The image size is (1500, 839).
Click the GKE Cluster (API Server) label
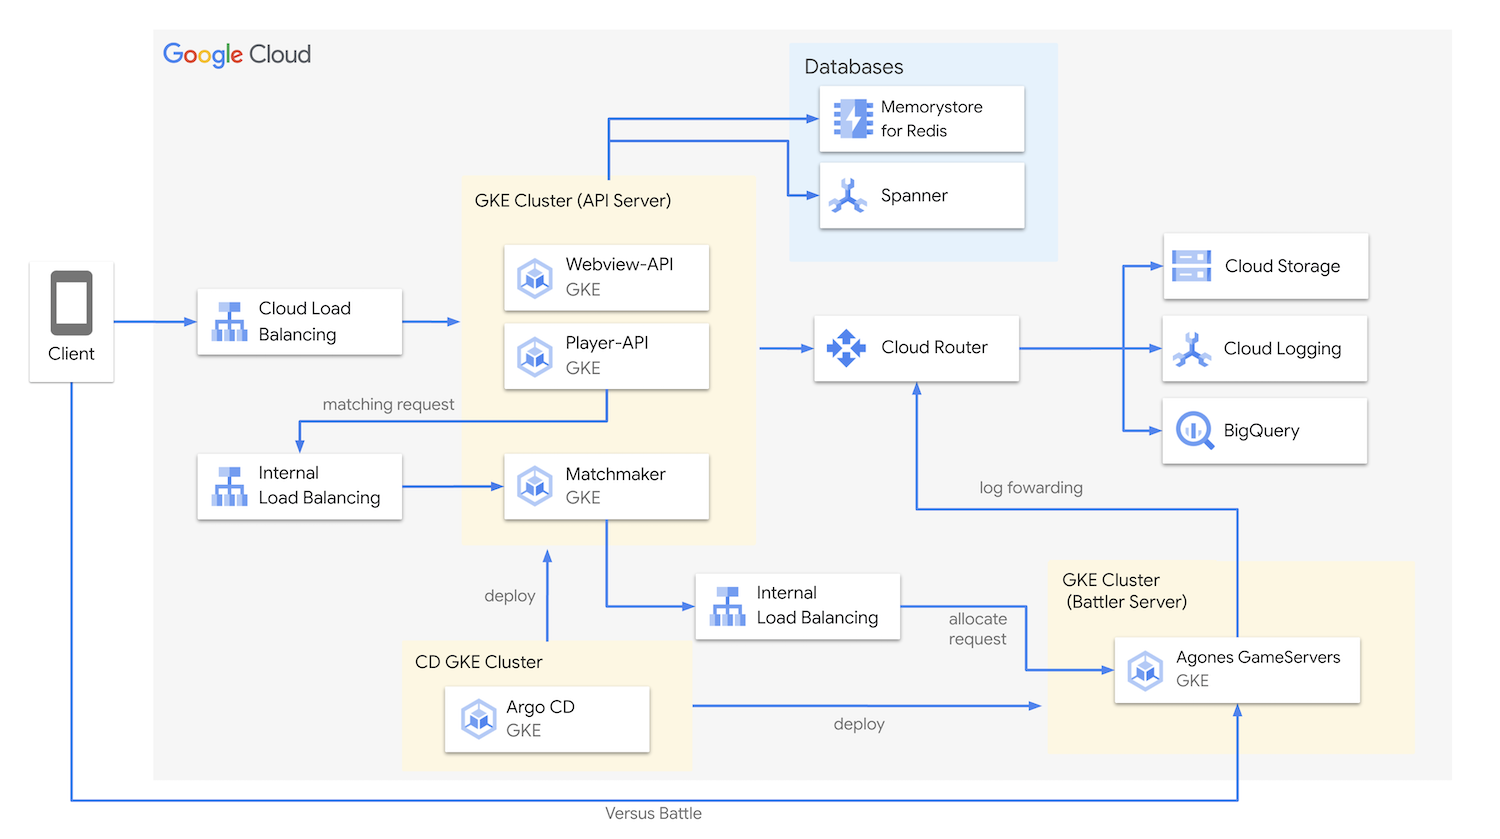[572, 200]
